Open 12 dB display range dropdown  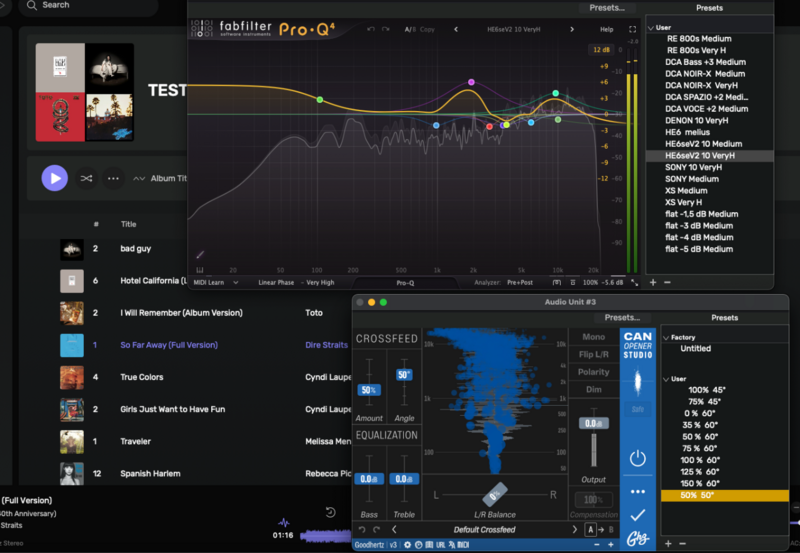click(x=602, y=49)
